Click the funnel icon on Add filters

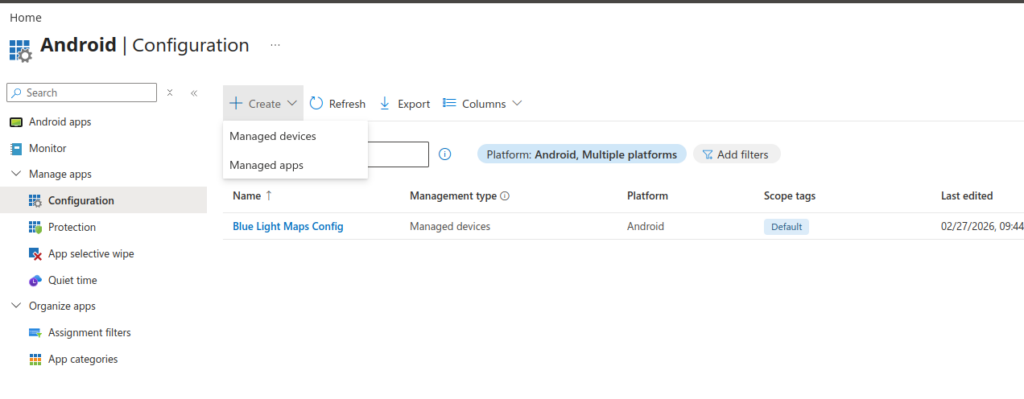click(707, 155)
